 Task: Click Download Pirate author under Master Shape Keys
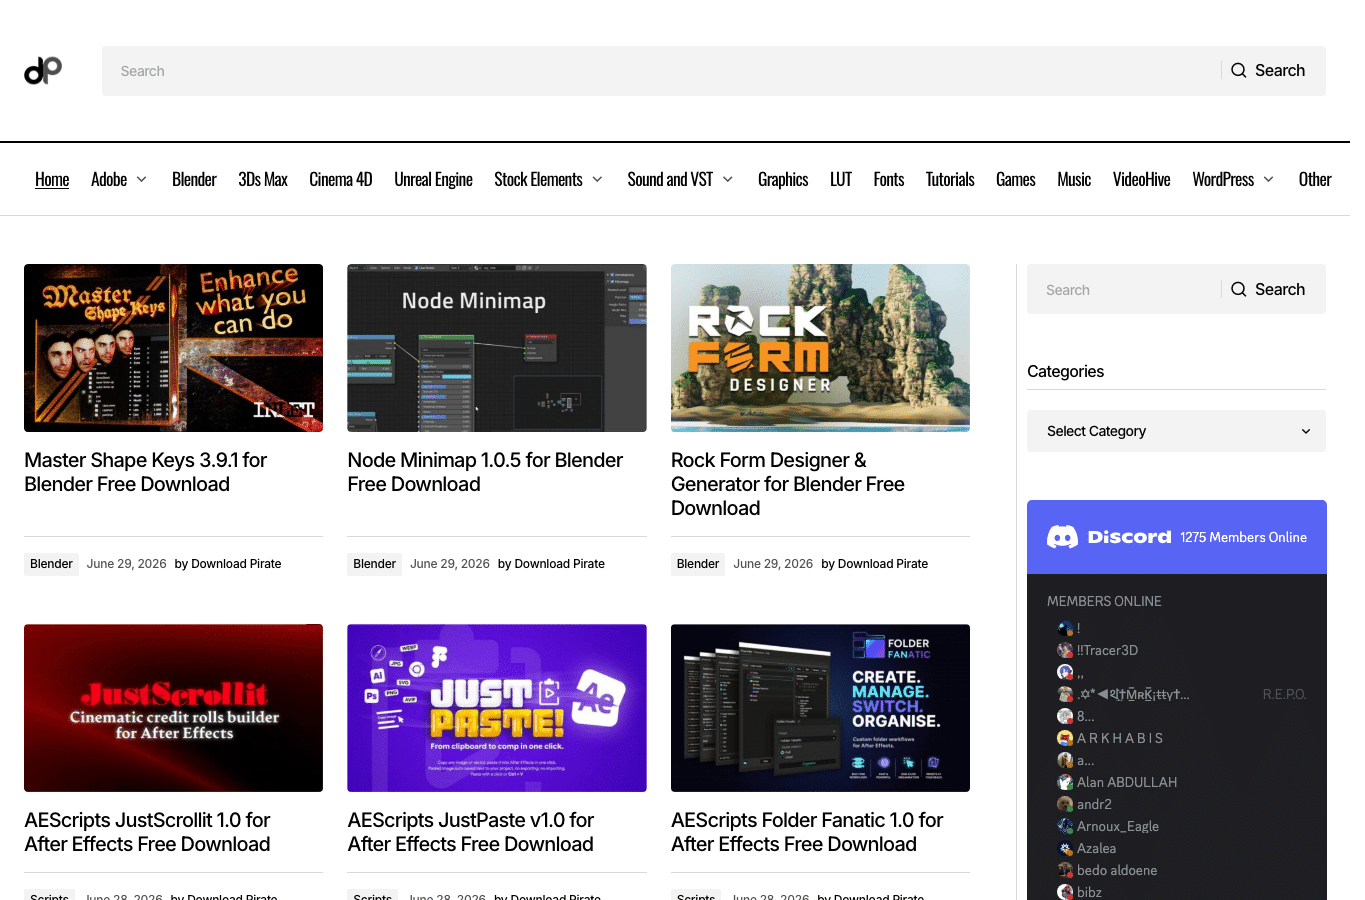click(x=236, y=564)
